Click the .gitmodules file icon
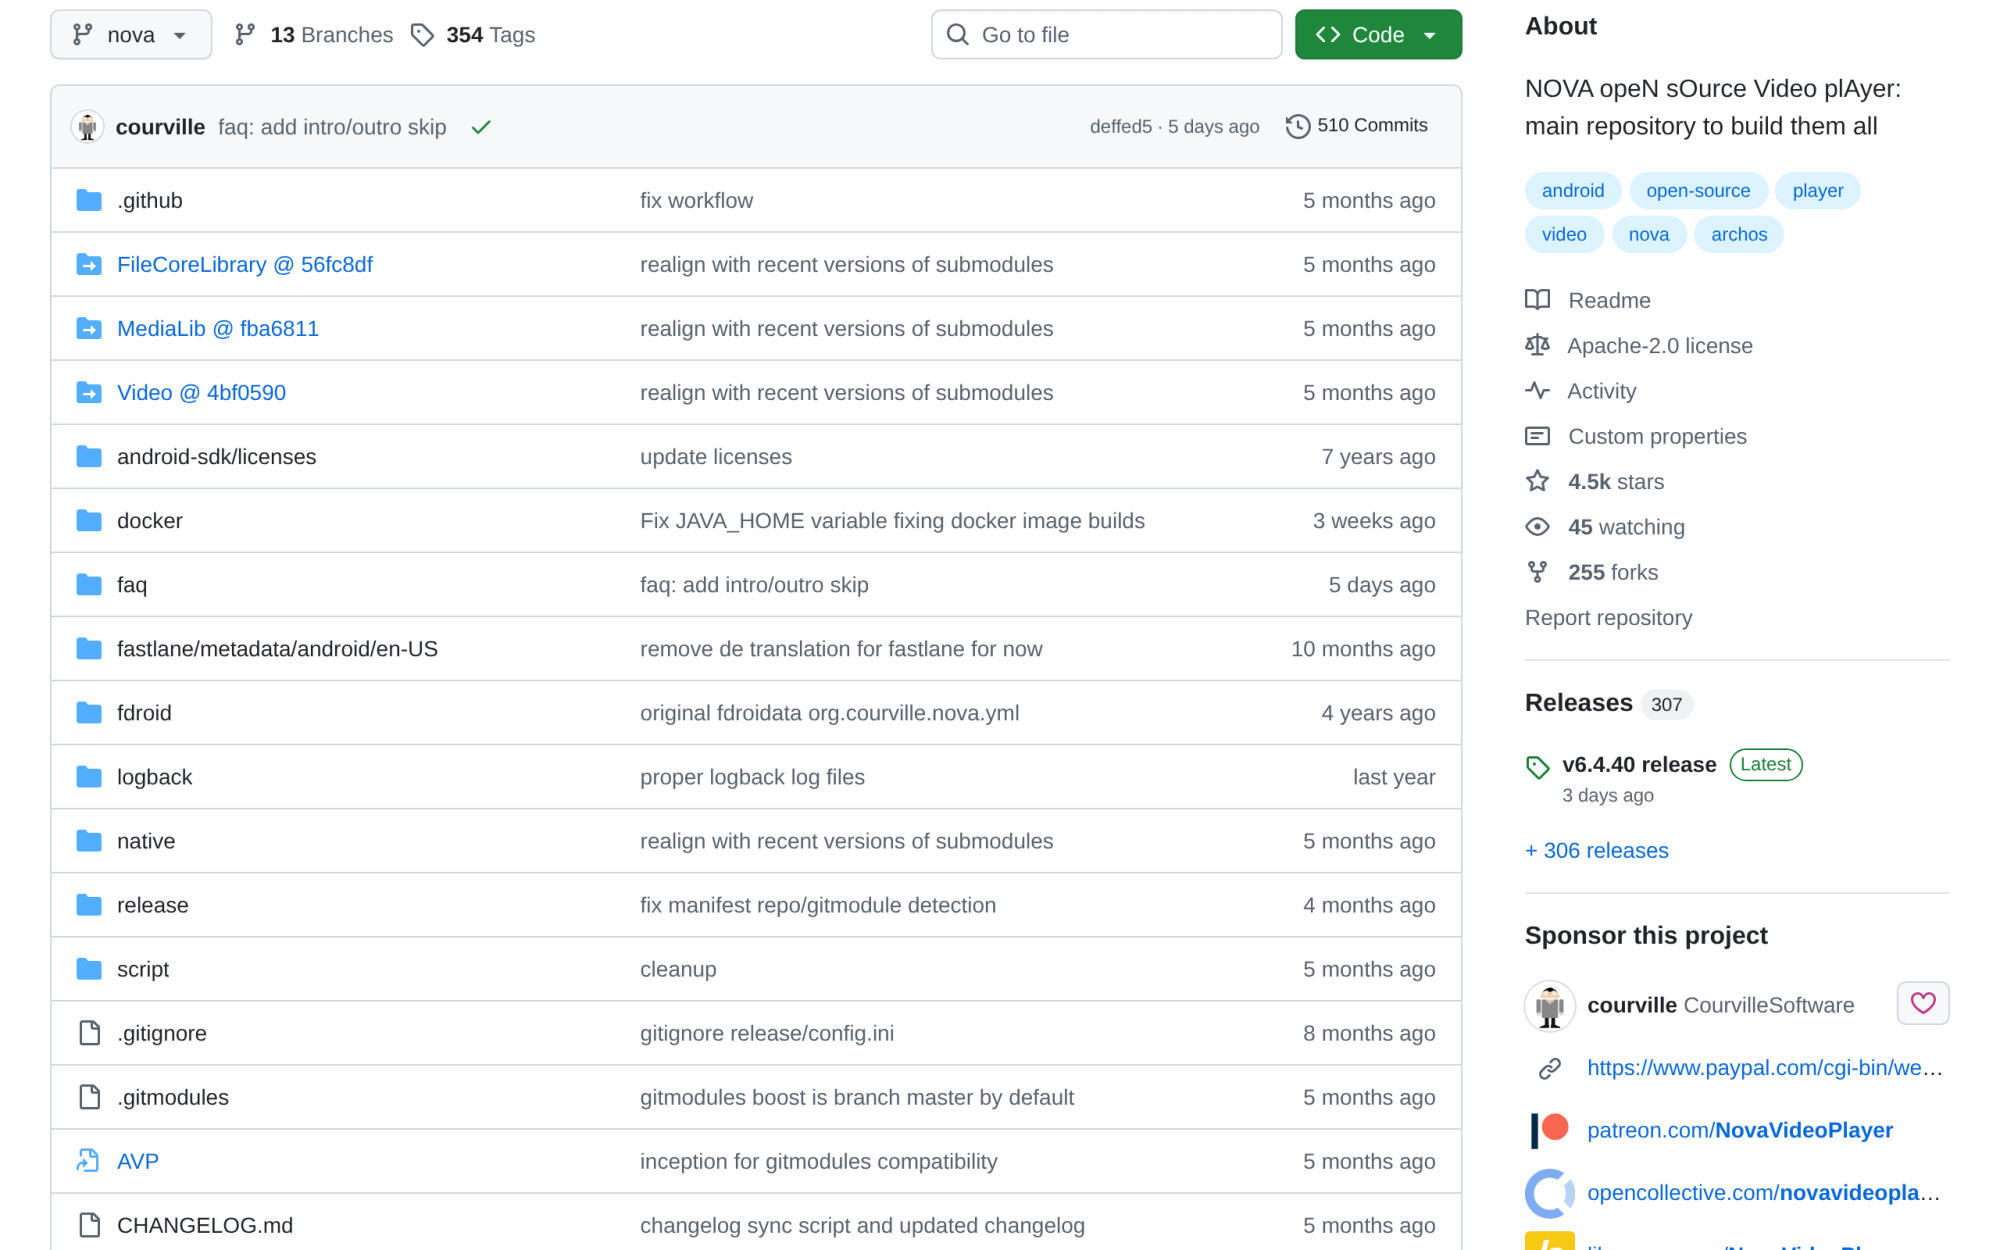Image resolution: width=2000 pixels, height=1250 pixels. pos(89,1097)
